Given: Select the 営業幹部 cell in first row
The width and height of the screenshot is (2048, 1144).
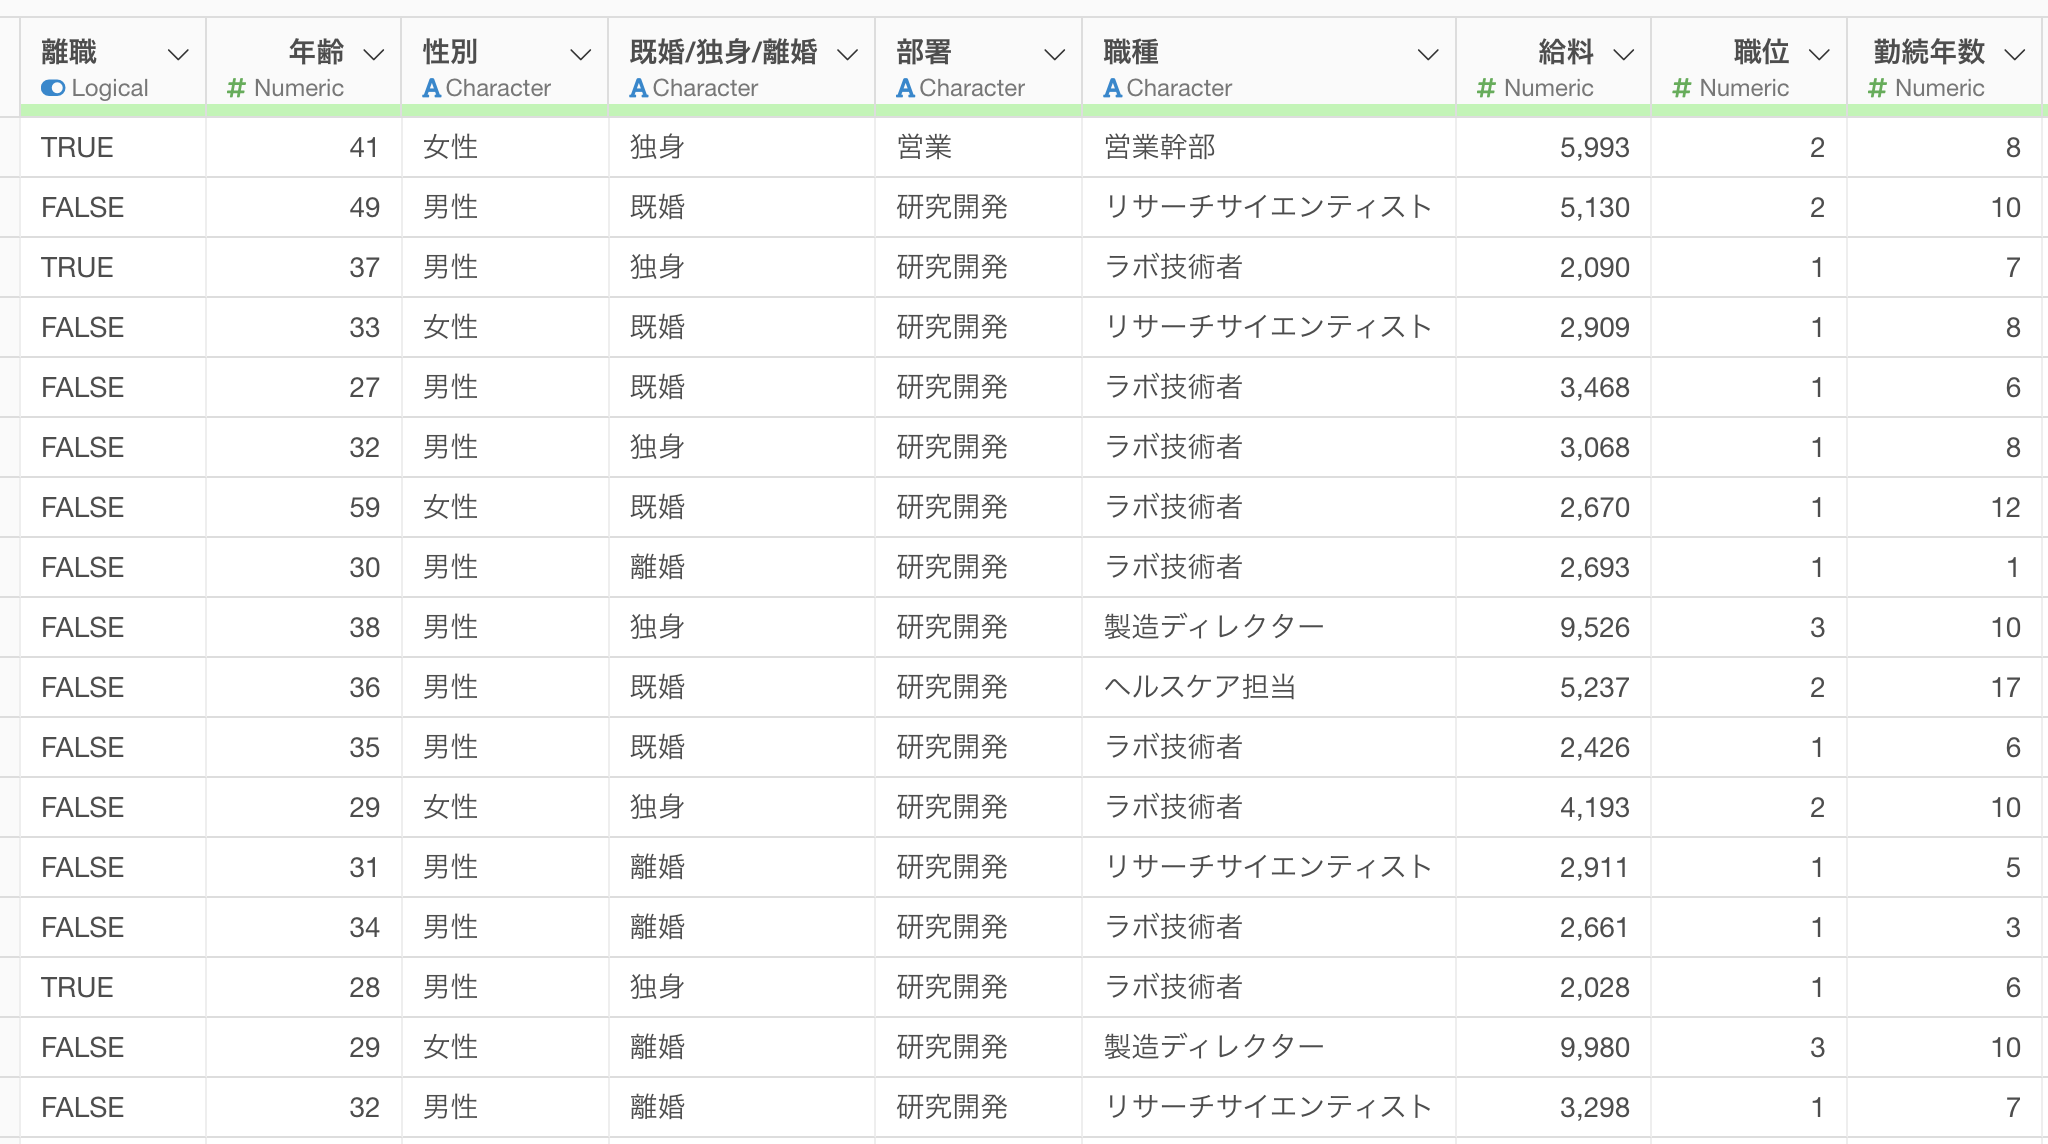Looking at the screenshot, I should pyautogui.click(x=1160, y=147).
